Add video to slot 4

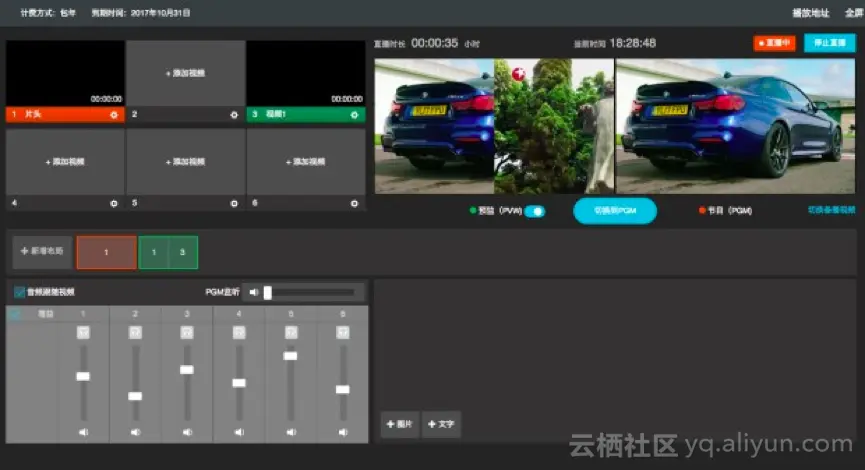pyautogui.click(x=65, y=162)
